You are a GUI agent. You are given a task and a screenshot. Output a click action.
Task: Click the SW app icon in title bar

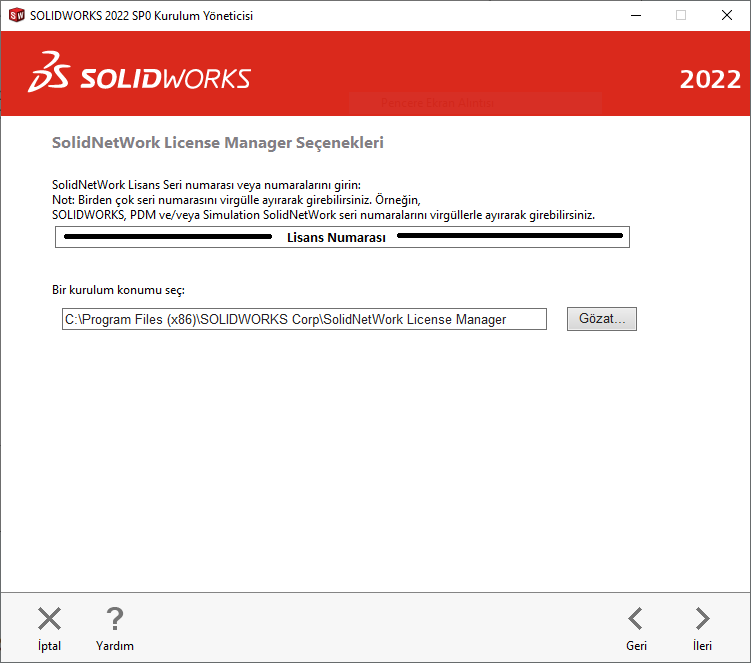16,15
